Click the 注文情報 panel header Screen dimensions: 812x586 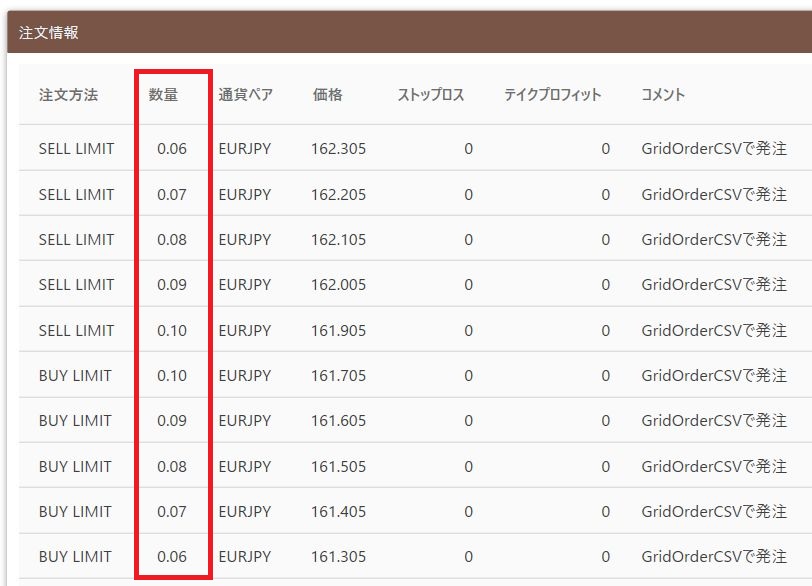(x=410, y=32)
